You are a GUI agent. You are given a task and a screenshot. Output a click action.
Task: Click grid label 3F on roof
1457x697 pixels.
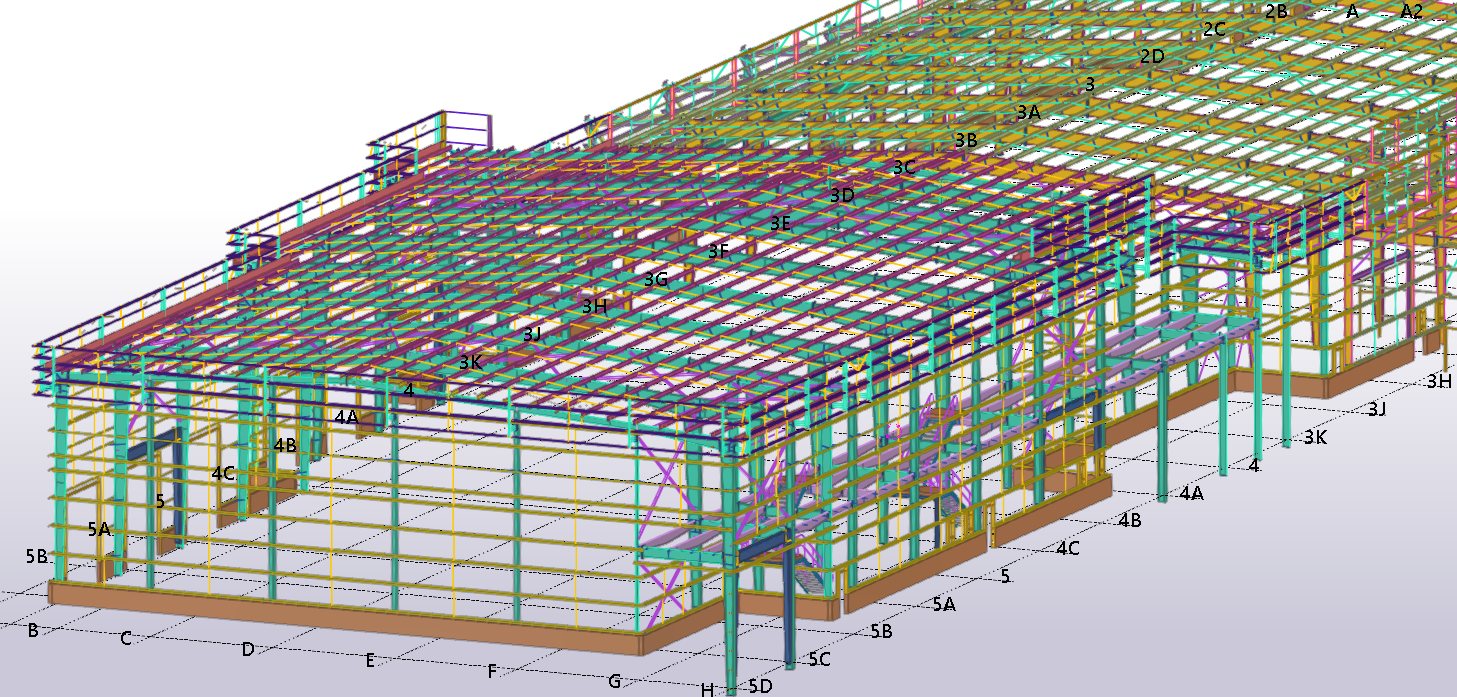pyautogui.click(x=718, y=252)
